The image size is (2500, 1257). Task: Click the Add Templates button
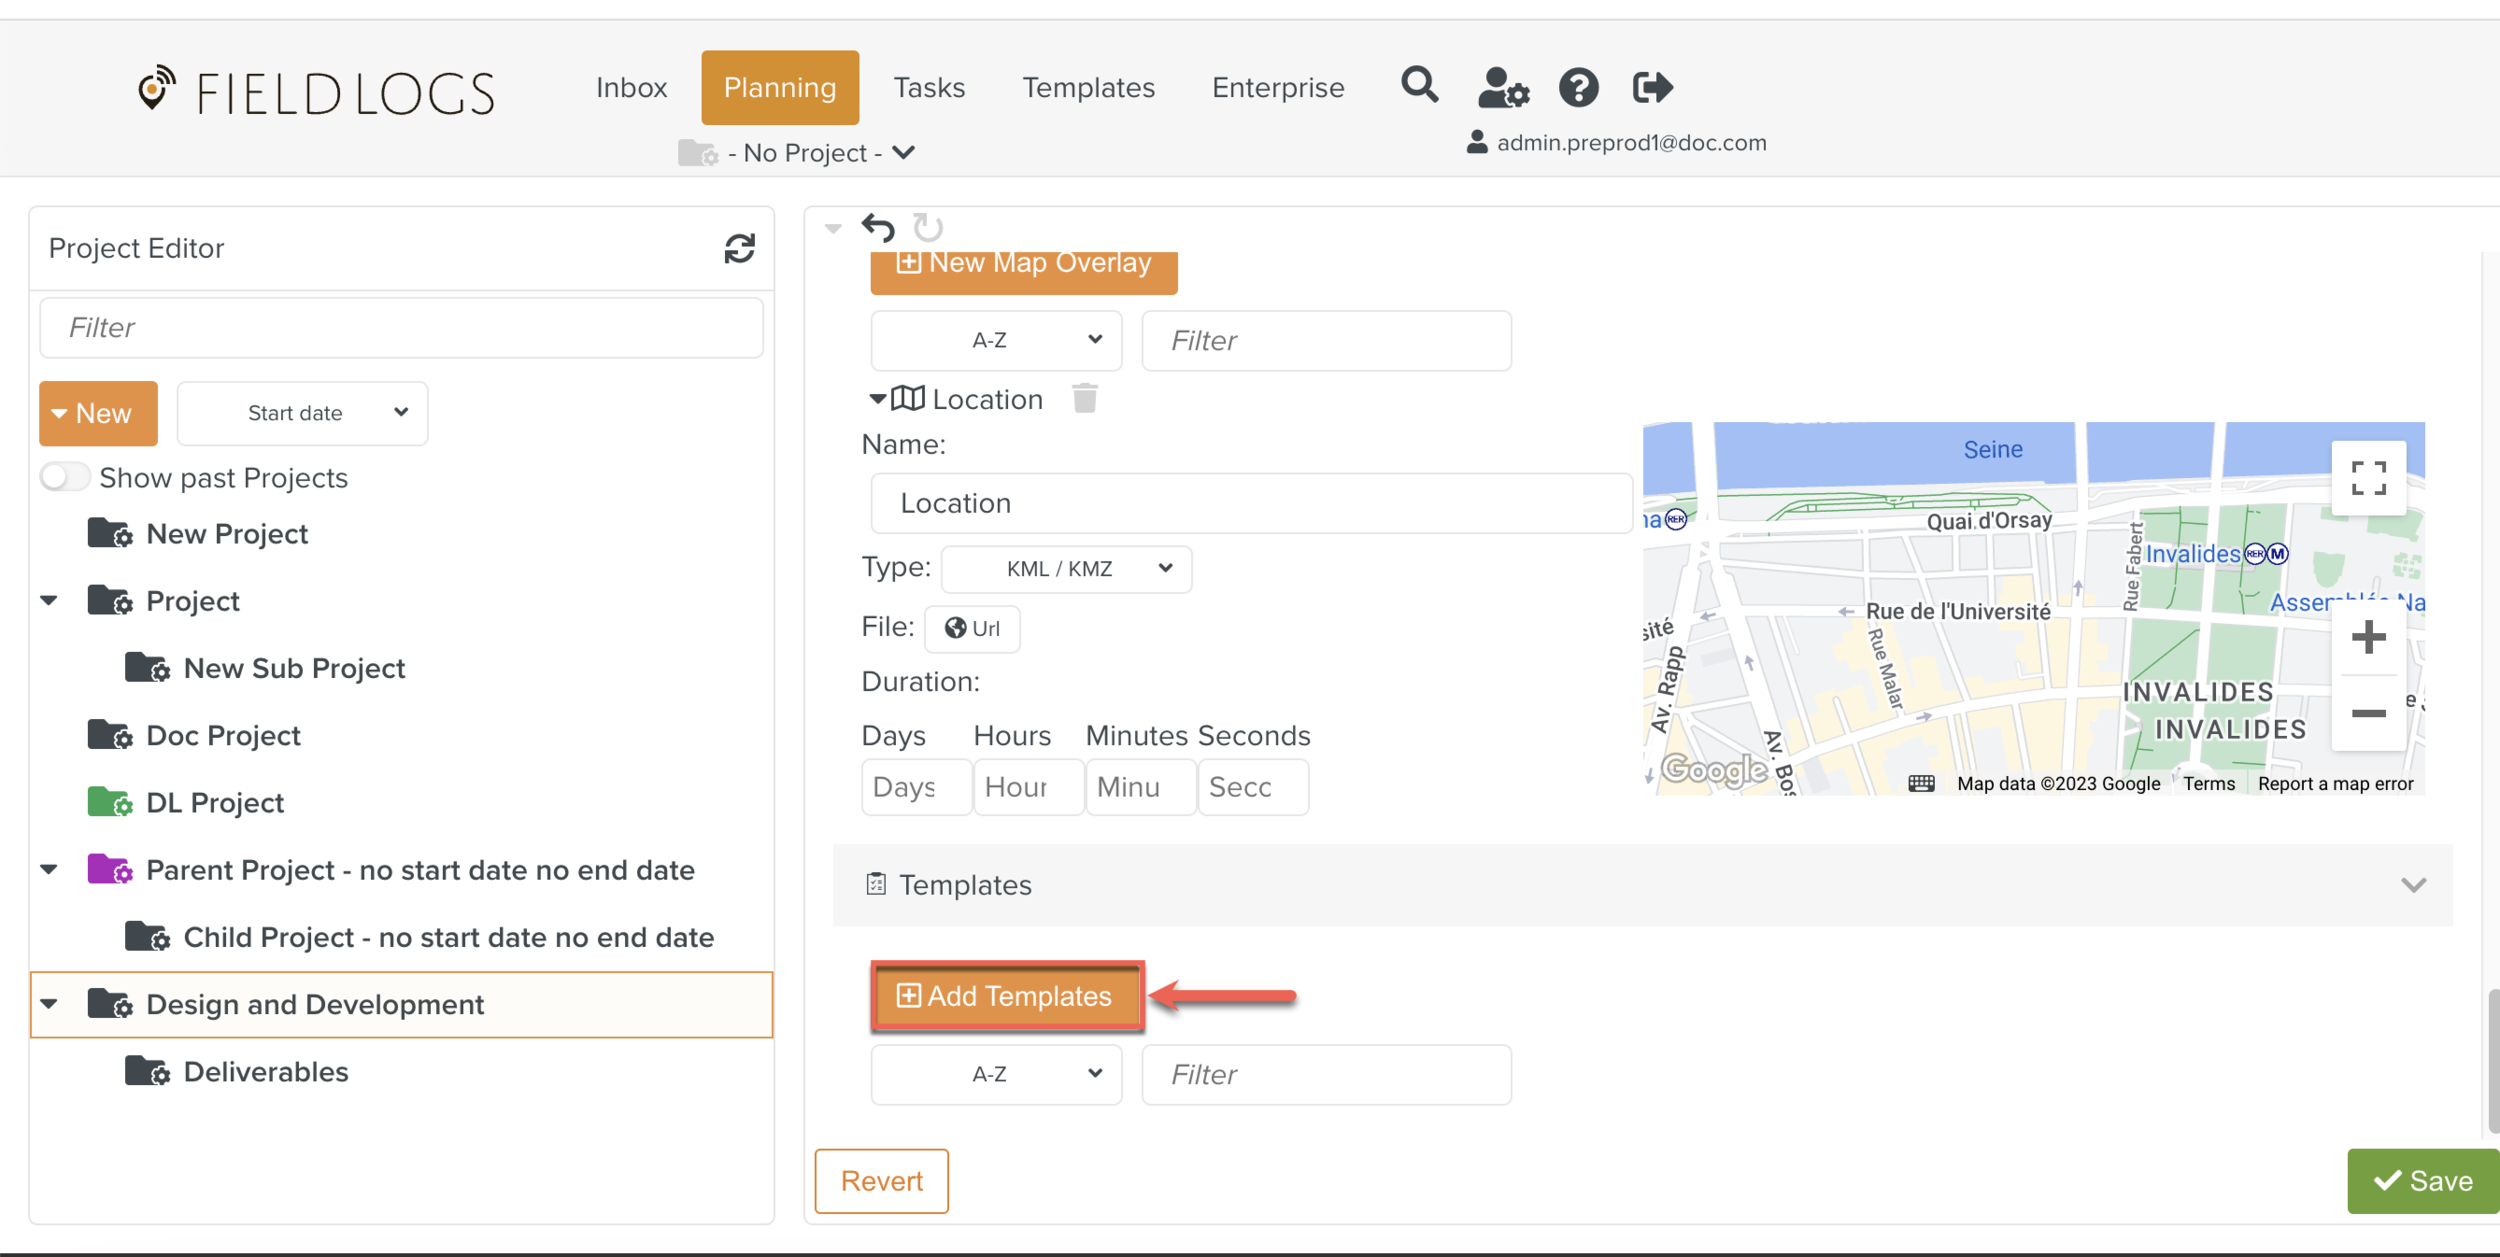(x=1006, y=996)
